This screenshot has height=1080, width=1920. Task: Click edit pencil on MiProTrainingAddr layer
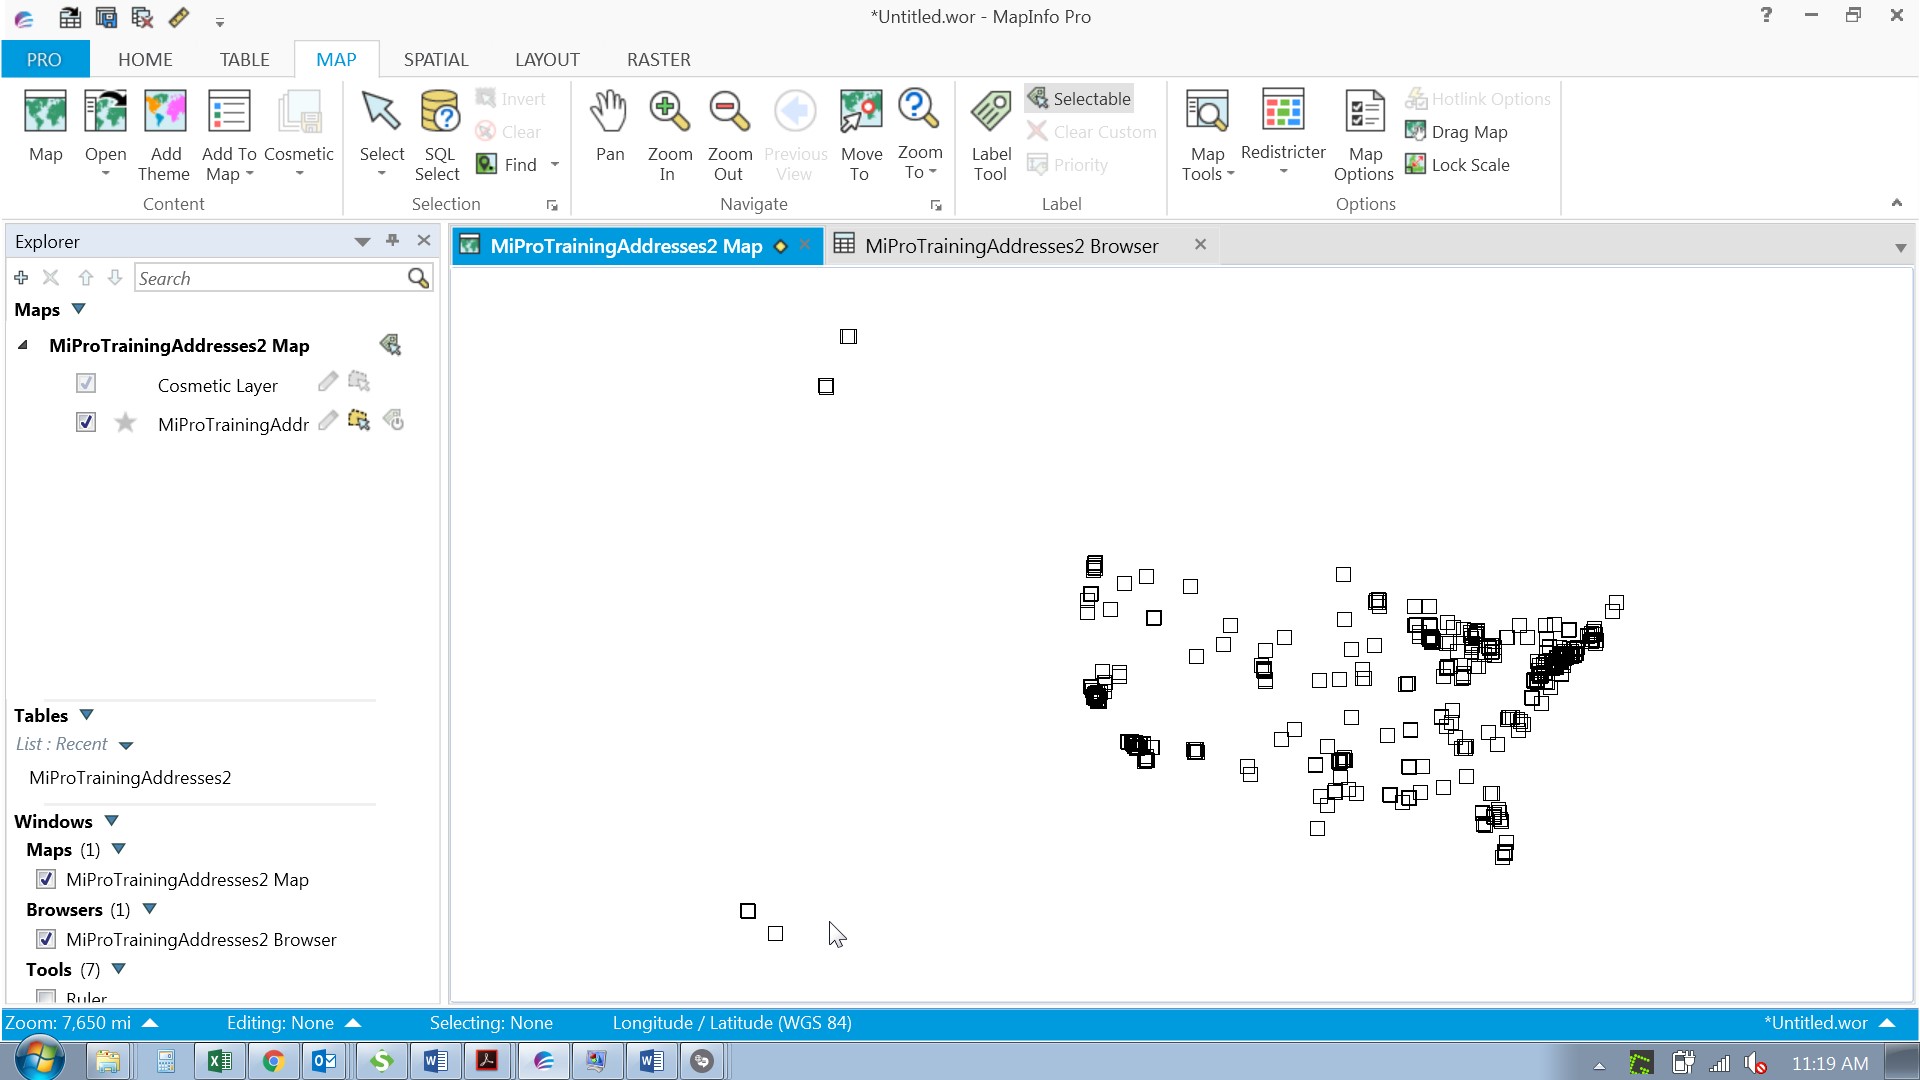point(328,421)
